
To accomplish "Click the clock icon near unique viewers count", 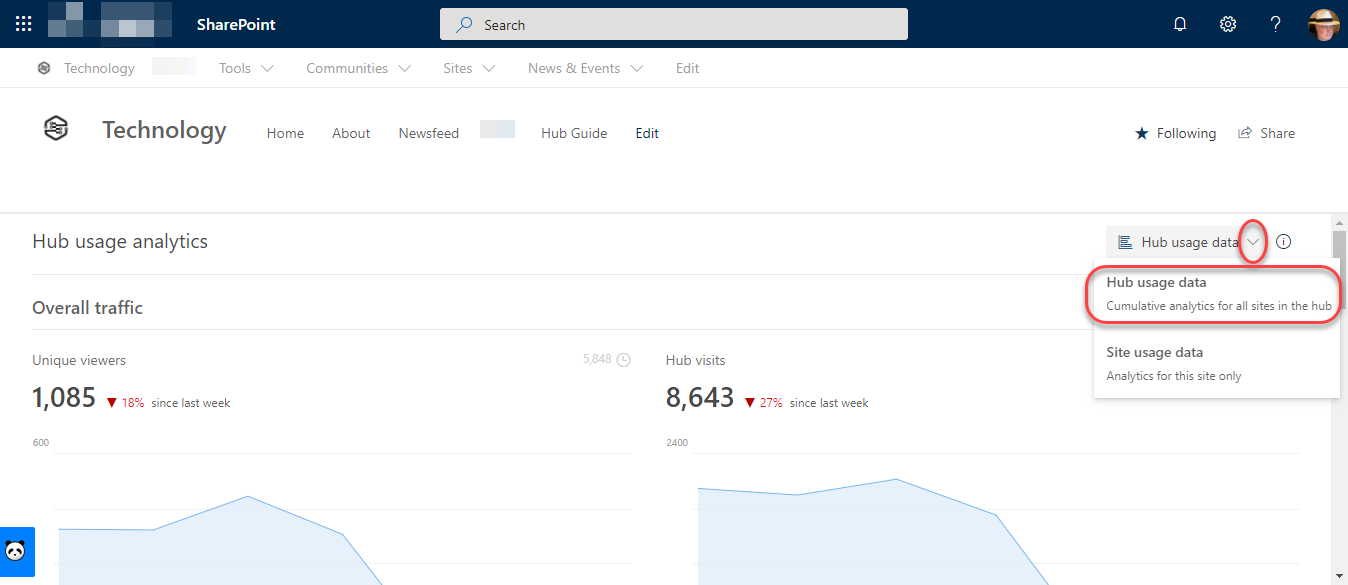I will (622, 358).
